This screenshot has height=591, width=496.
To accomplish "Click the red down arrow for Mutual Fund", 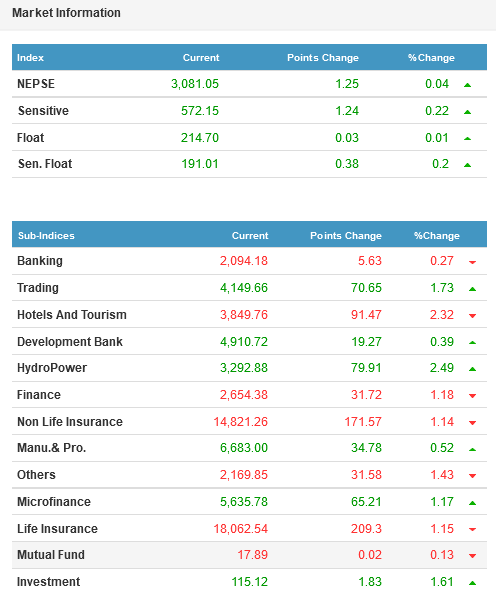I will 472,556.
